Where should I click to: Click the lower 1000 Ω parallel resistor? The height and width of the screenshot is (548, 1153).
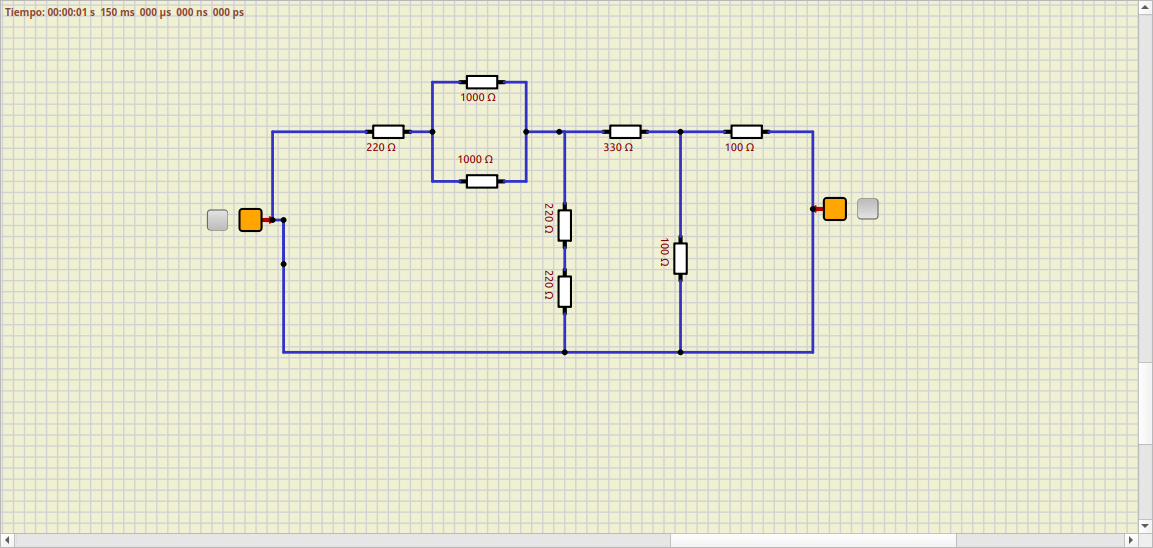pos(481,181)
